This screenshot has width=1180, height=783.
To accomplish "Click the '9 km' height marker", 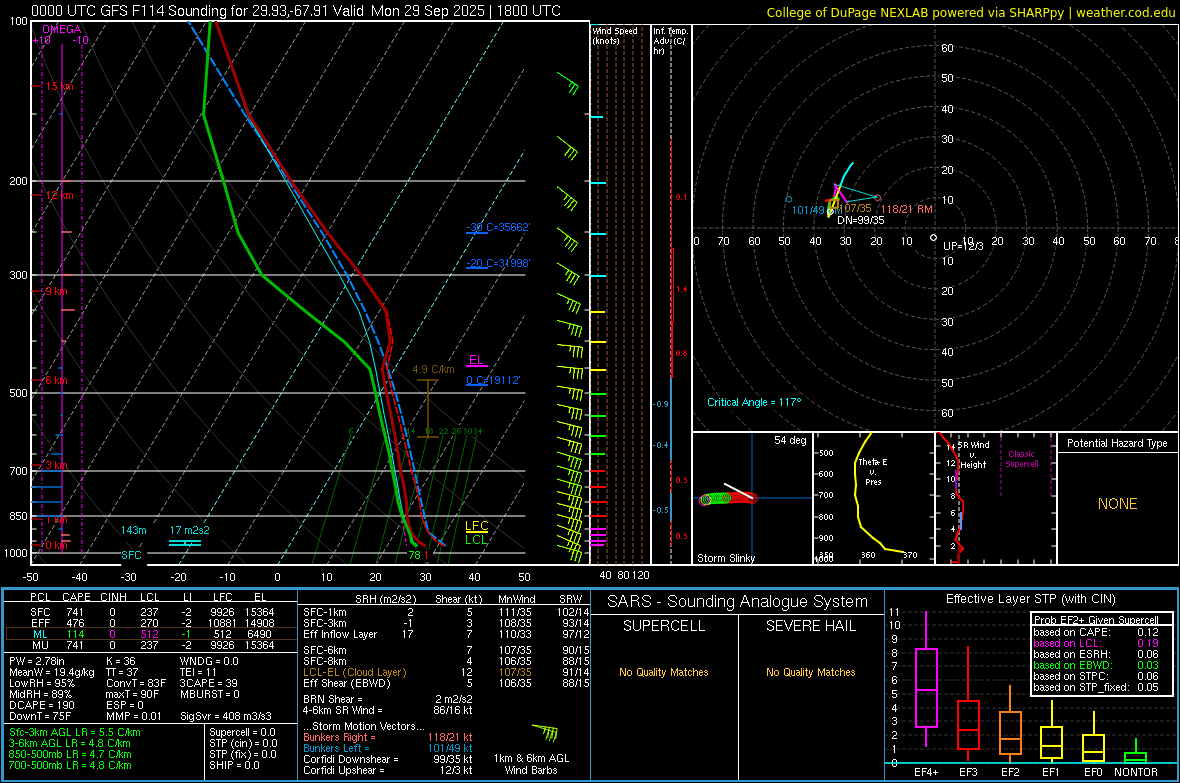I will click(56, 291).
